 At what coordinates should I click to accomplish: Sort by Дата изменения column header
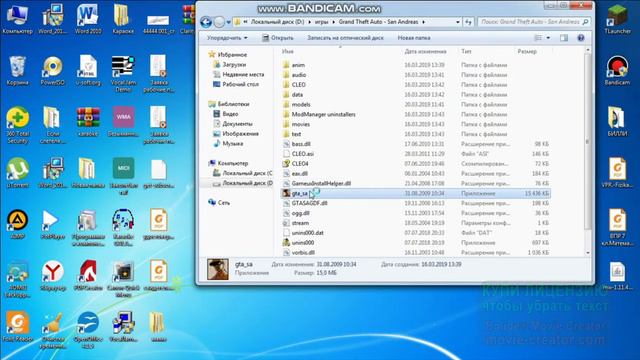click(x=425, y=51)
